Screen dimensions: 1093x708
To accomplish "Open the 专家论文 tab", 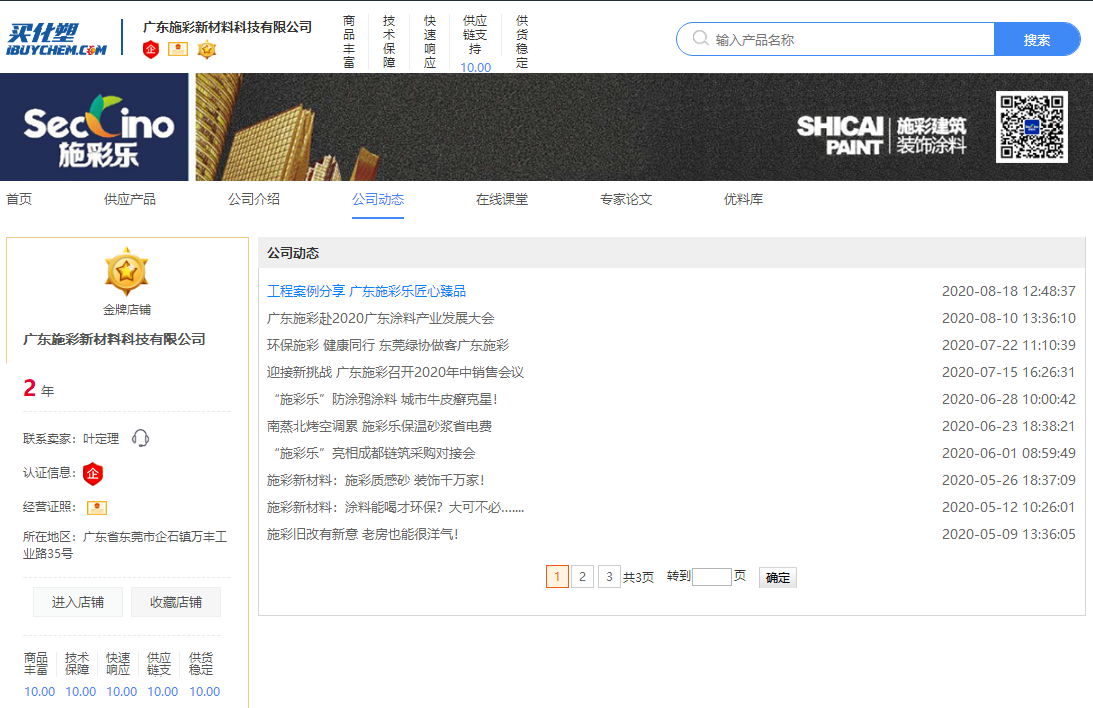I will tap(626, 199).
